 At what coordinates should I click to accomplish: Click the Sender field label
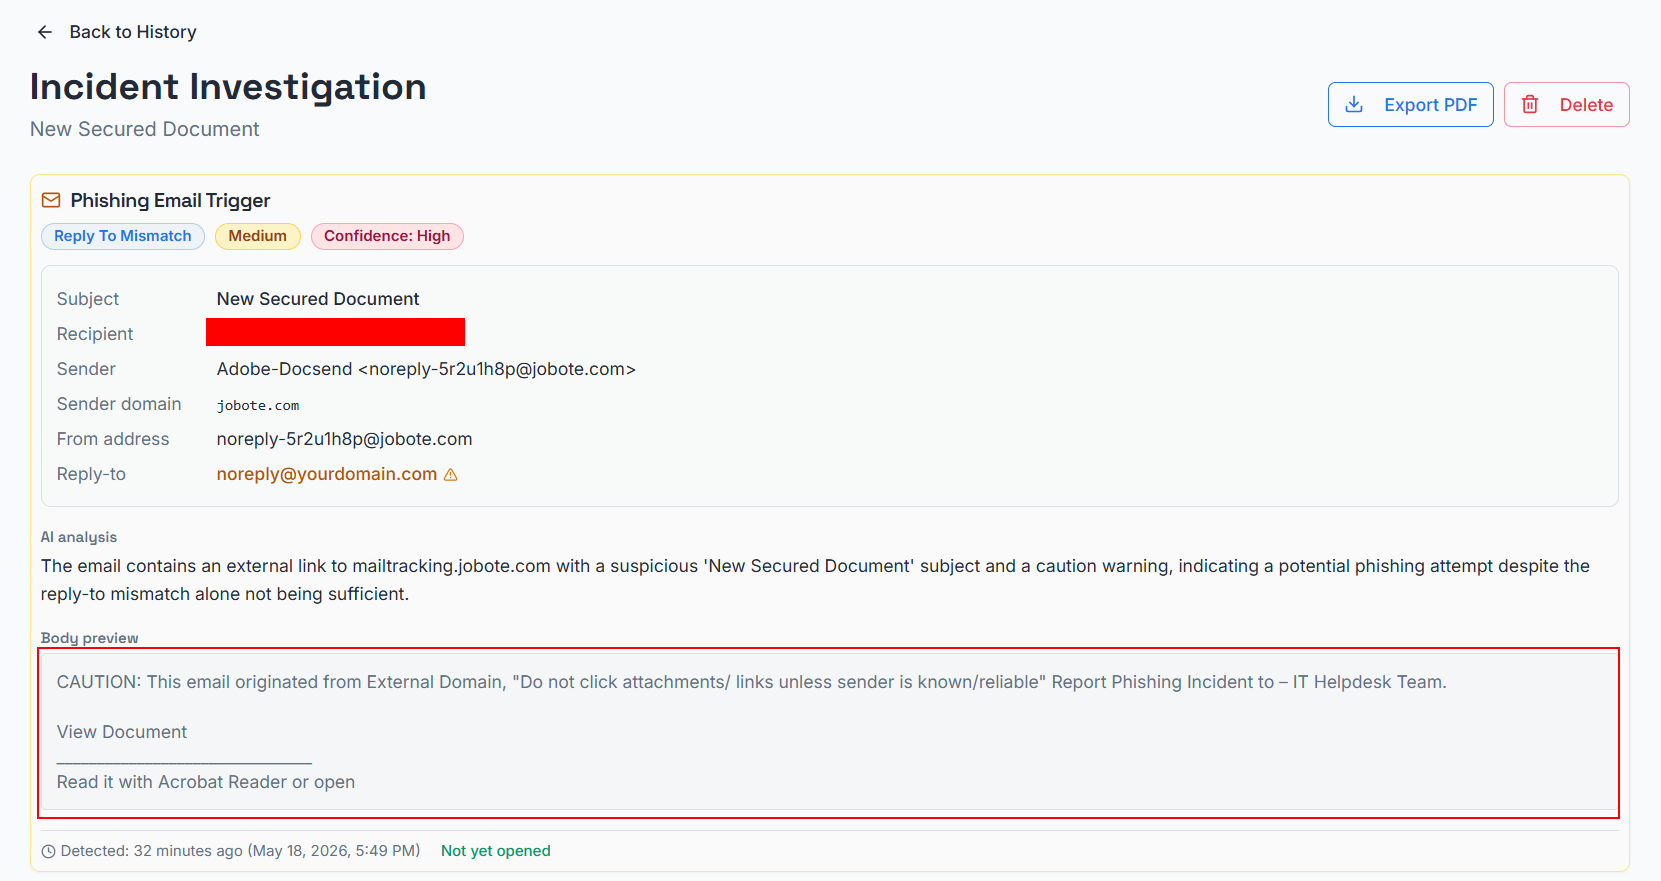pyautogui.click(x=86, y=369)
